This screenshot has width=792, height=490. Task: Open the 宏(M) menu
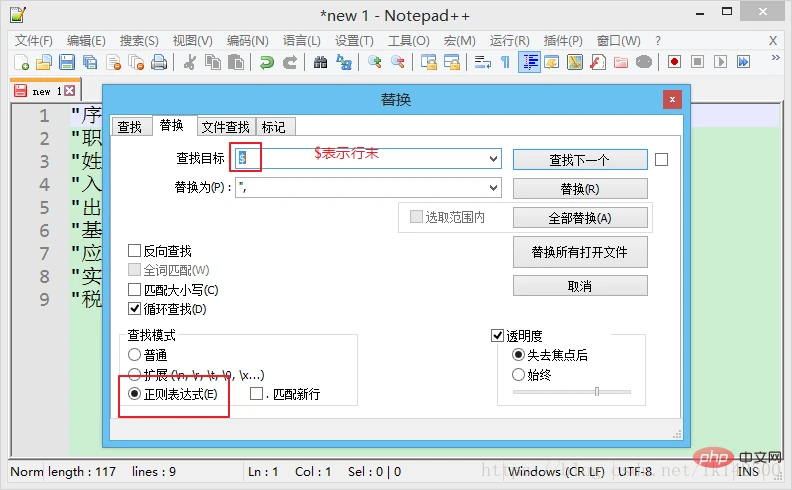click(x=460, y=40)
